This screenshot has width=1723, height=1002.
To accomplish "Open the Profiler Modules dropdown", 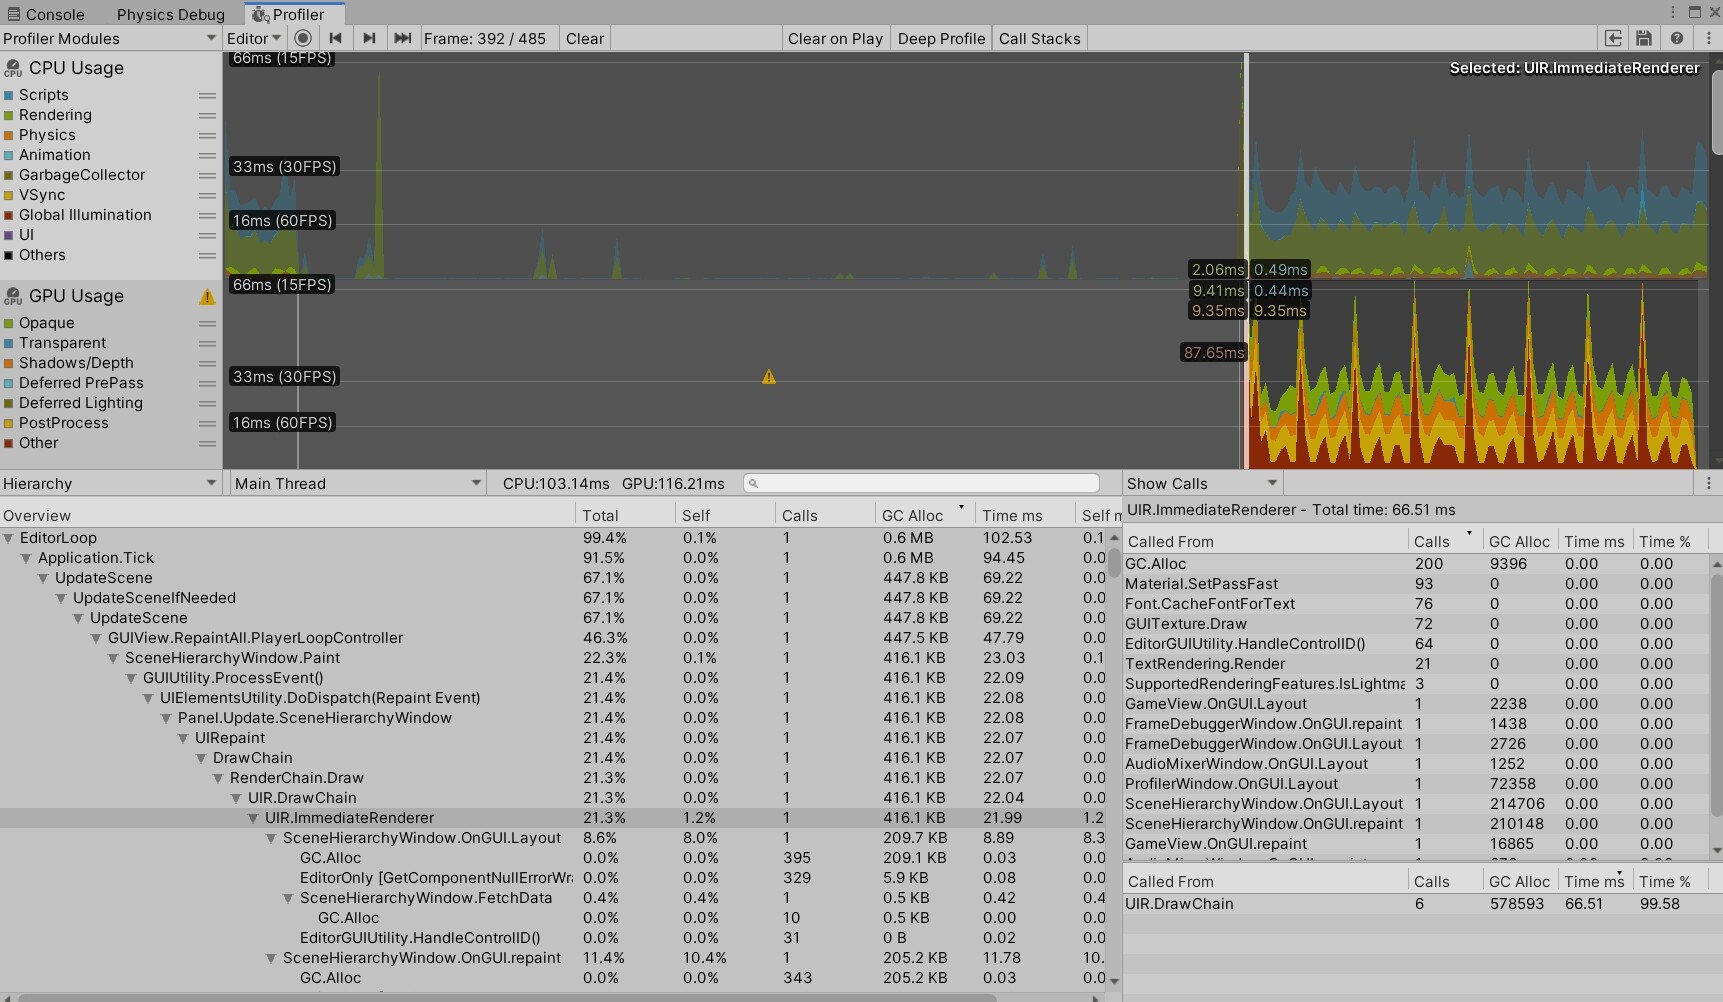I will click(x=110, y=38).
